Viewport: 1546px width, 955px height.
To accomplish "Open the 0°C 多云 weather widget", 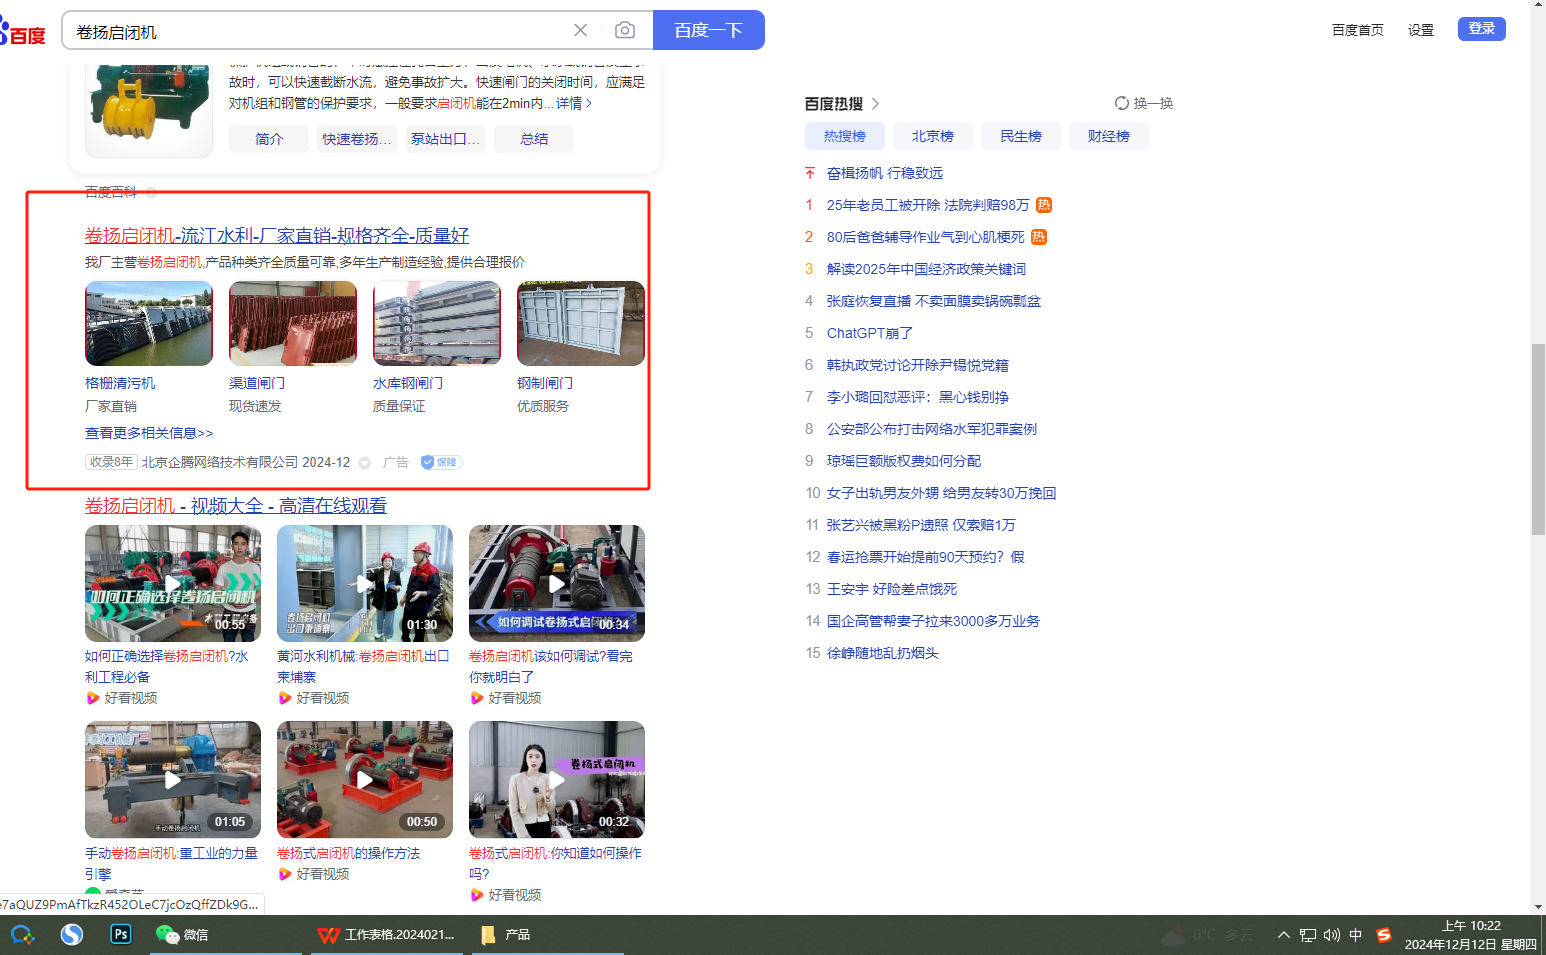I will 1207,935.
